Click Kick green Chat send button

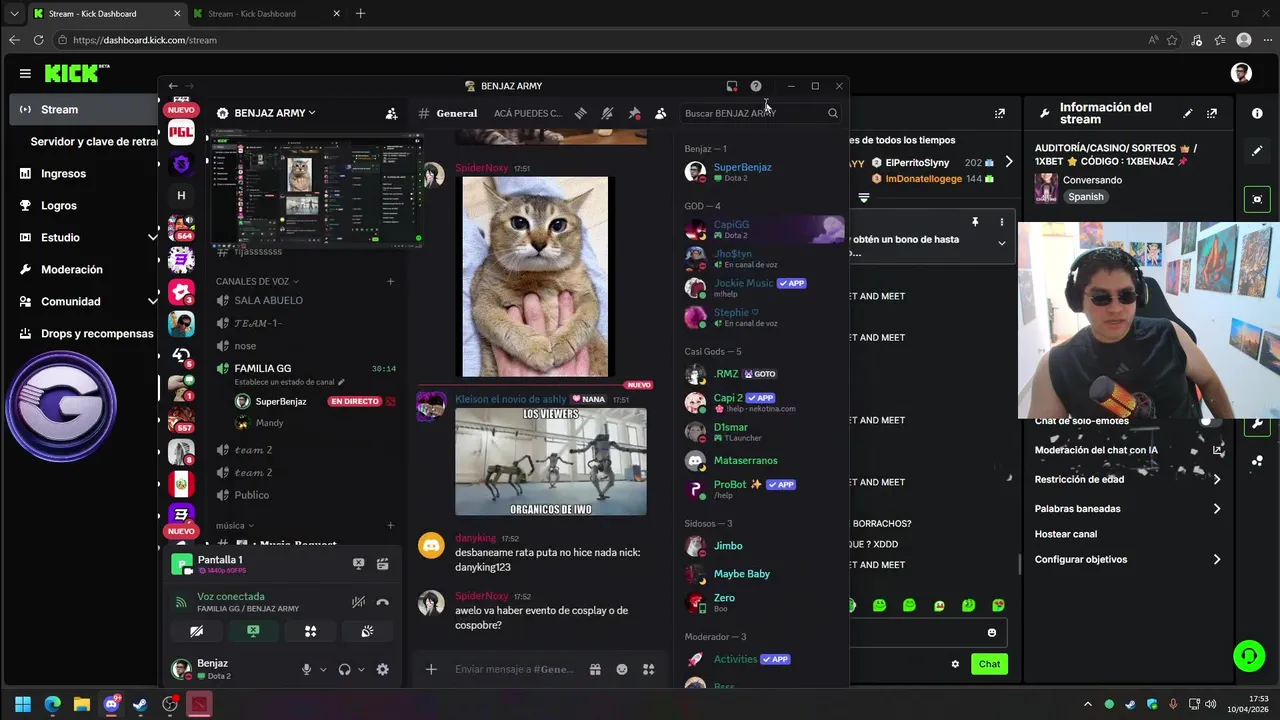pyautogui.click(x=989, y=664)
